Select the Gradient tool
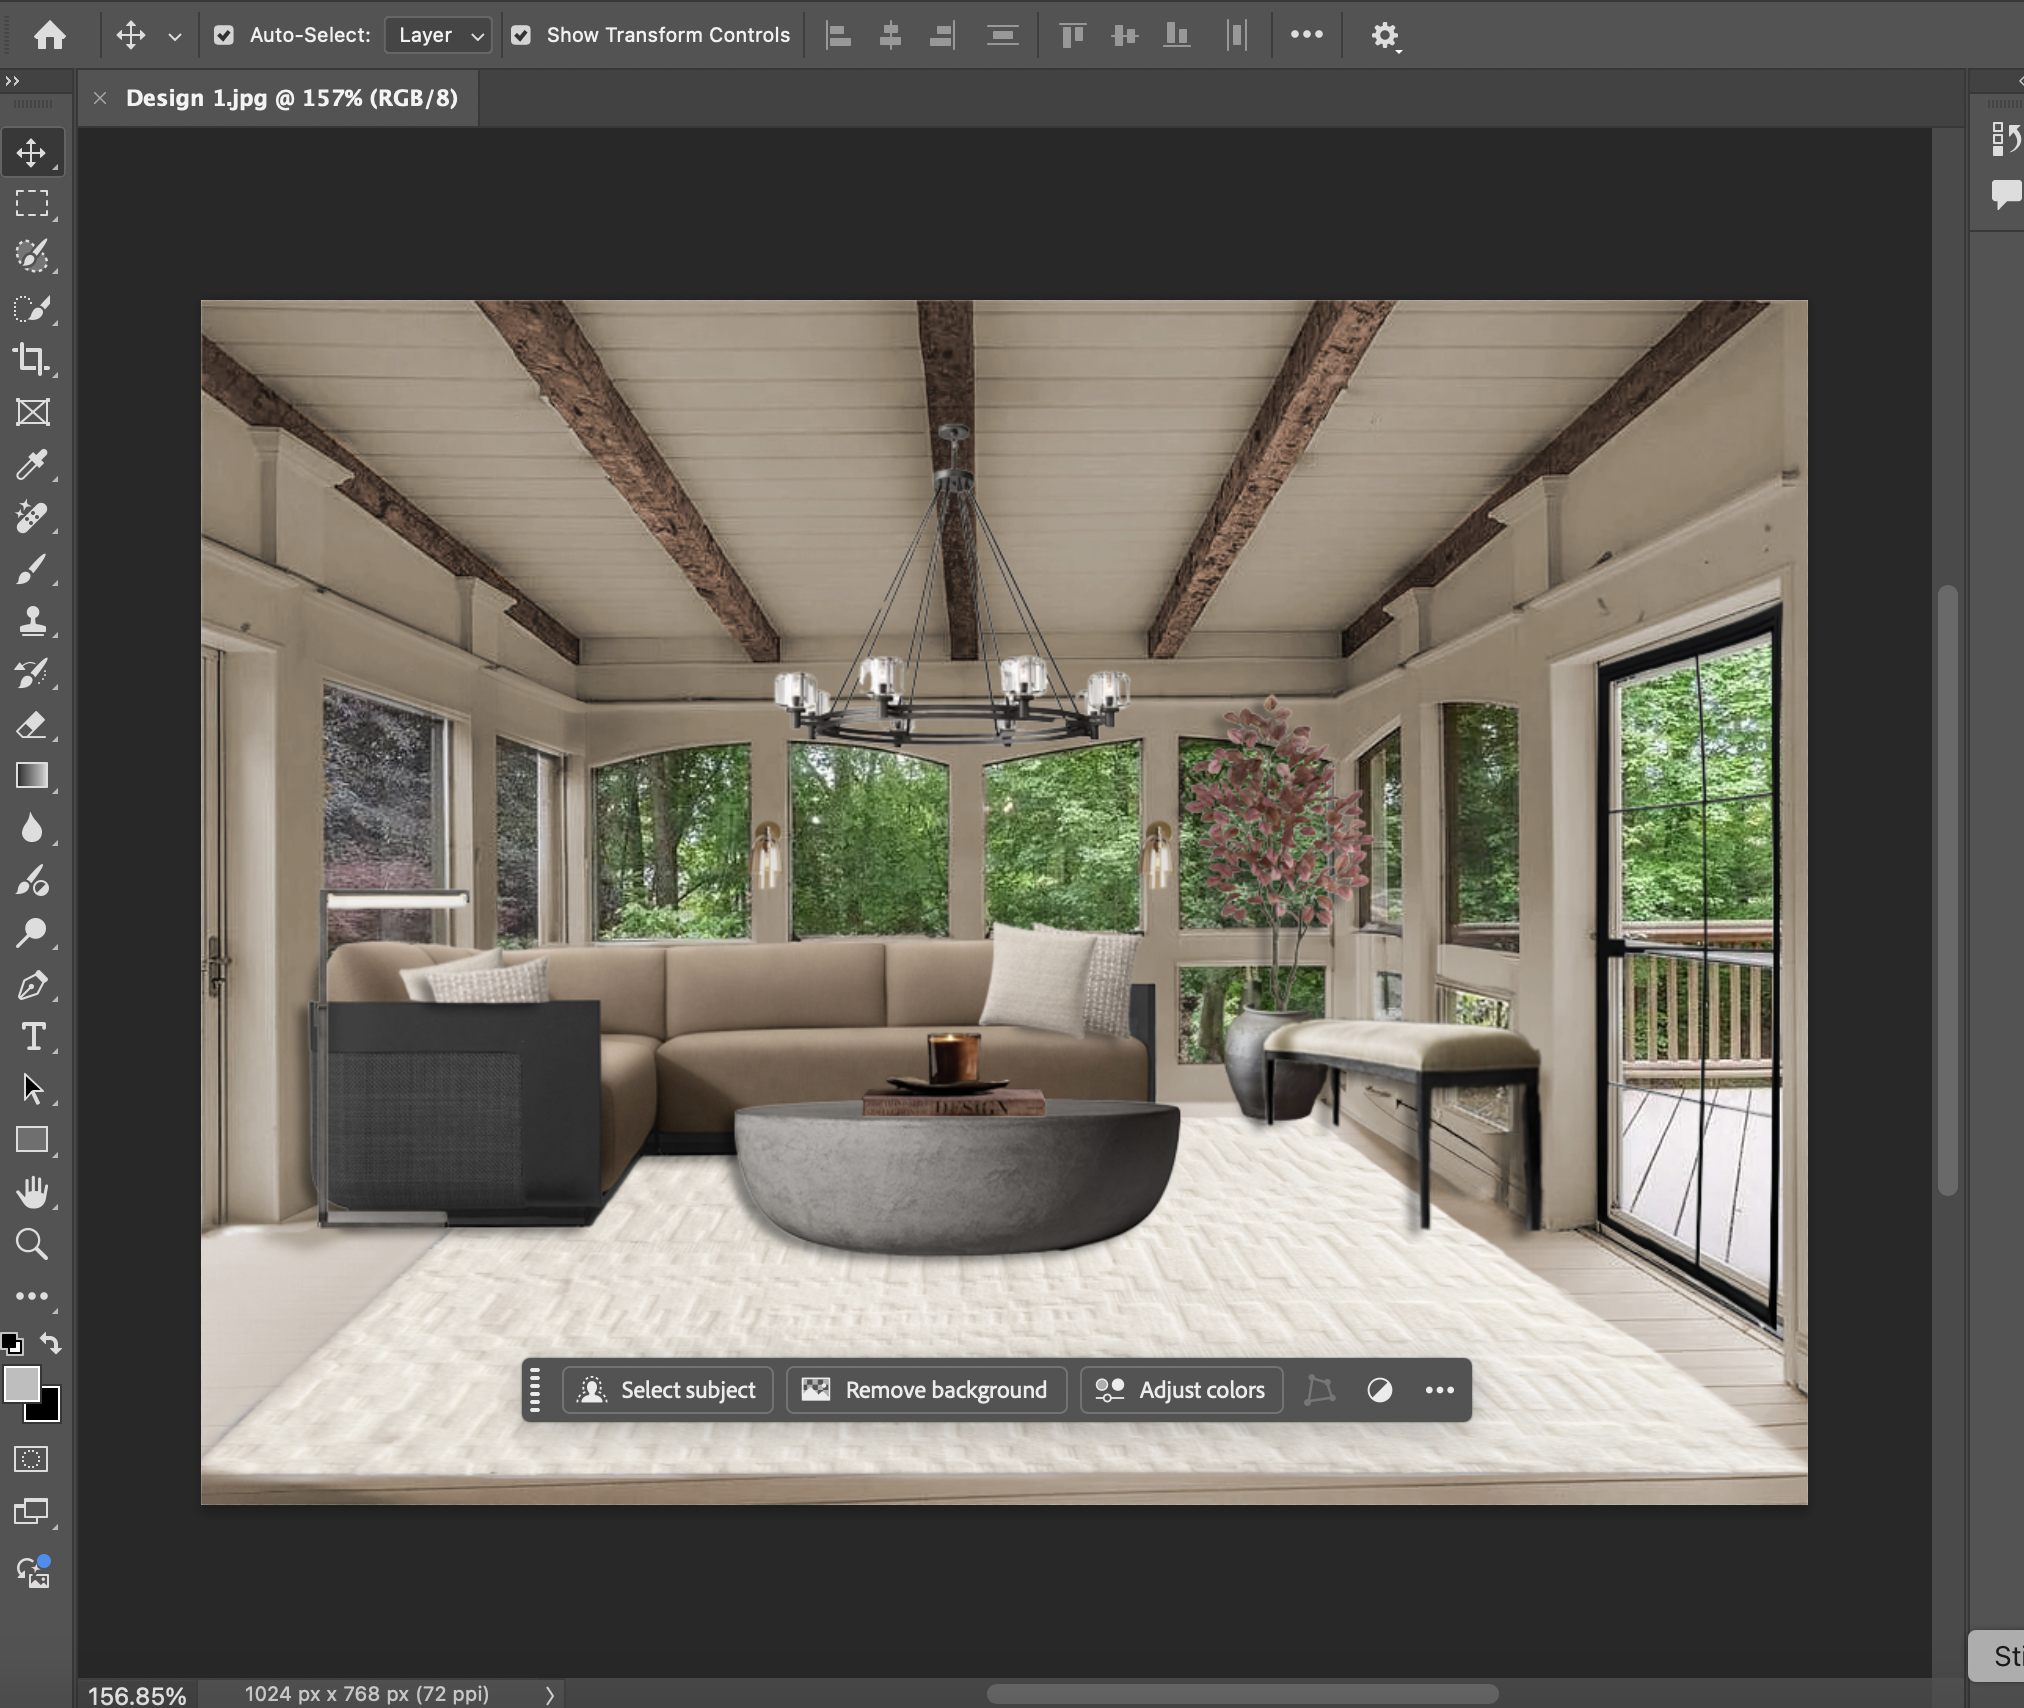Screen dimensions: 2024x1708 31,777
